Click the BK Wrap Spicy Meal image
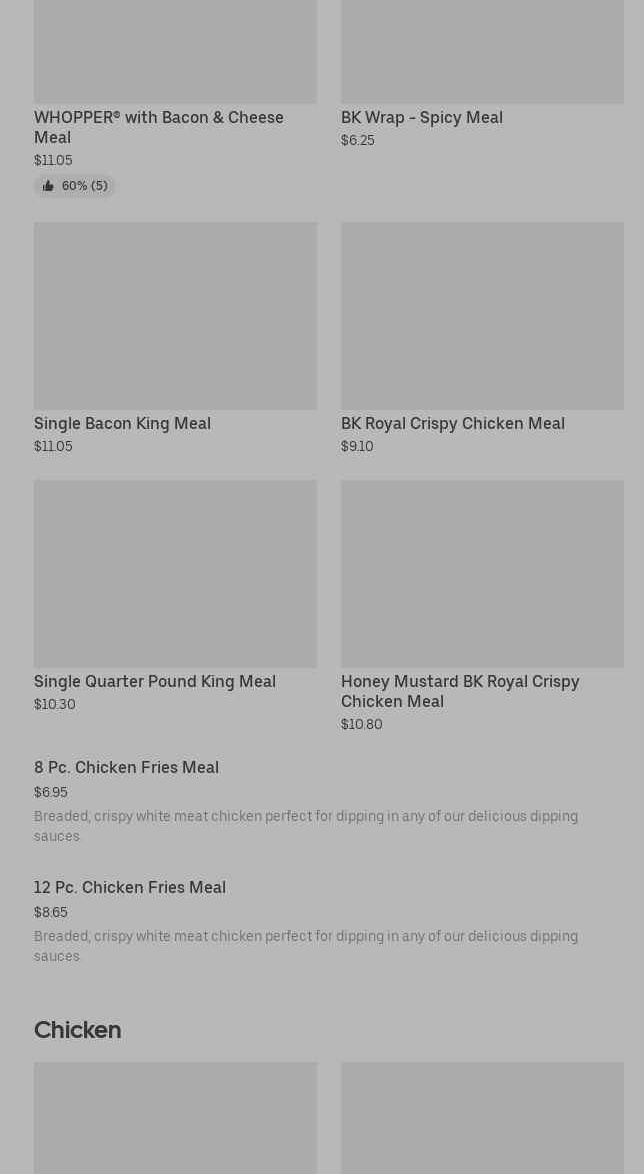The width and height of the screenshot is (644, 1174). point(482,52)
